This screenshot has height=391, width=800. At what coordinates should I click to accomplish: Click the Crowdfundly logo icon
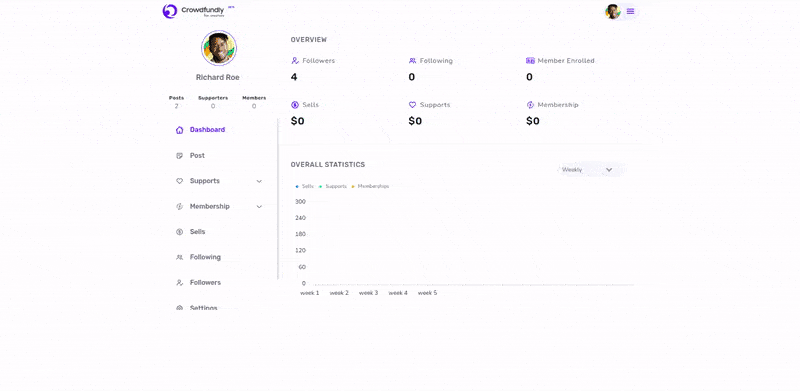tap(169, 11)
